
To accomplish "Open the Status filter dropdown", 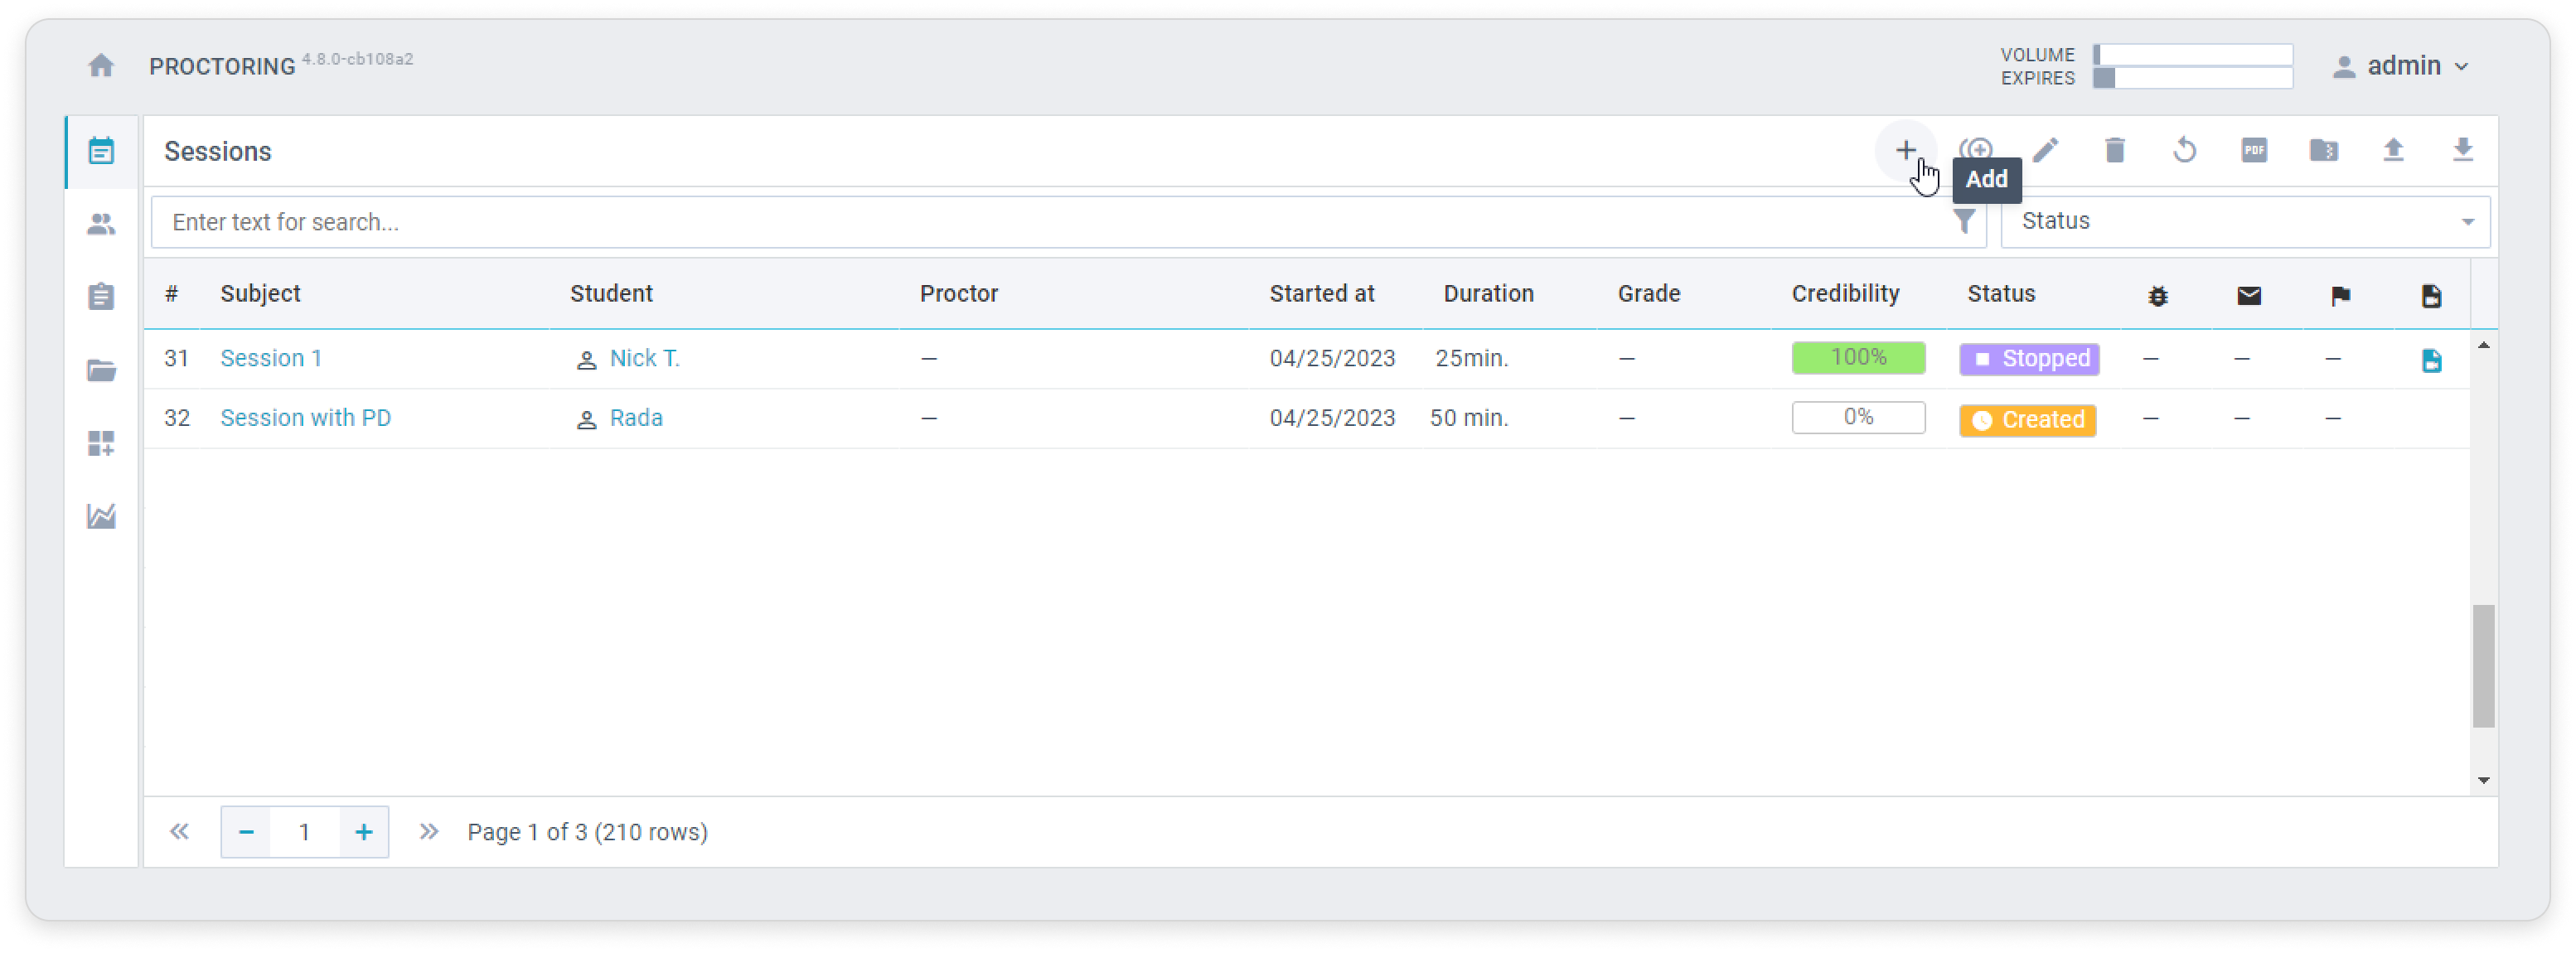I will coord(2244,221).
